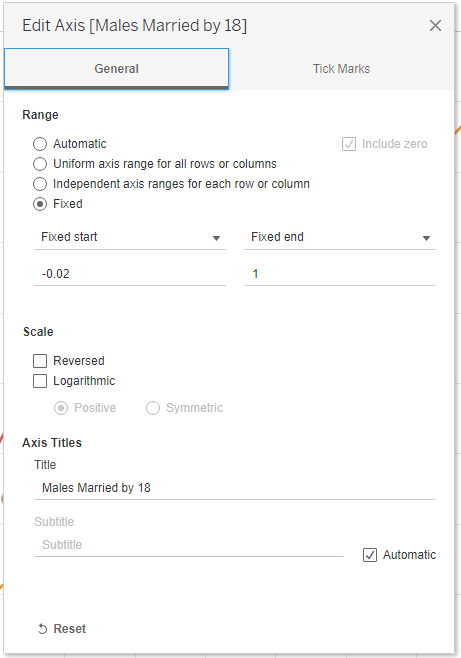Enable the Reversed scale checkbox
Image resolution: width=461 pixels, height=658 pixels.
click(x=40, y=361)
